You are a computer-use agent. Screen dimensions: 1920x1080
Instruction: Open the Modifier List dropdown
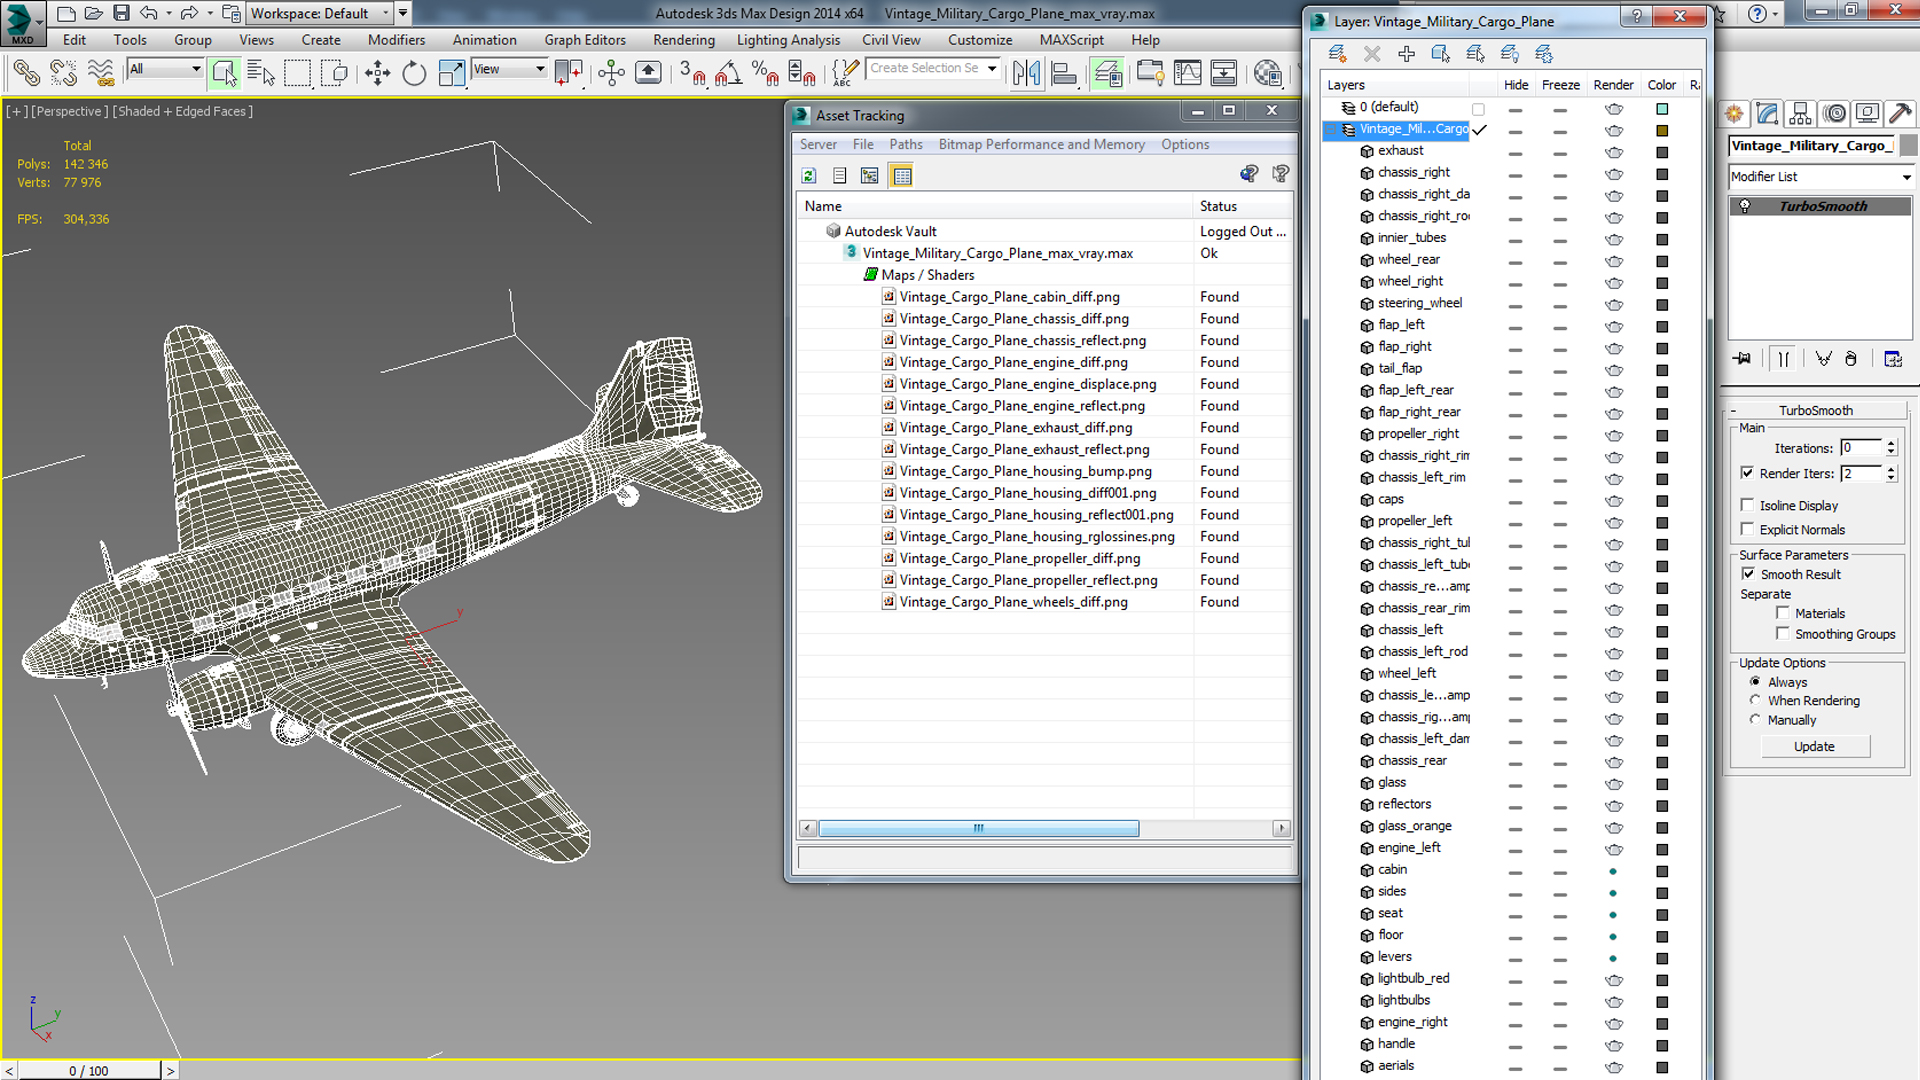[x=1821, y=177]
